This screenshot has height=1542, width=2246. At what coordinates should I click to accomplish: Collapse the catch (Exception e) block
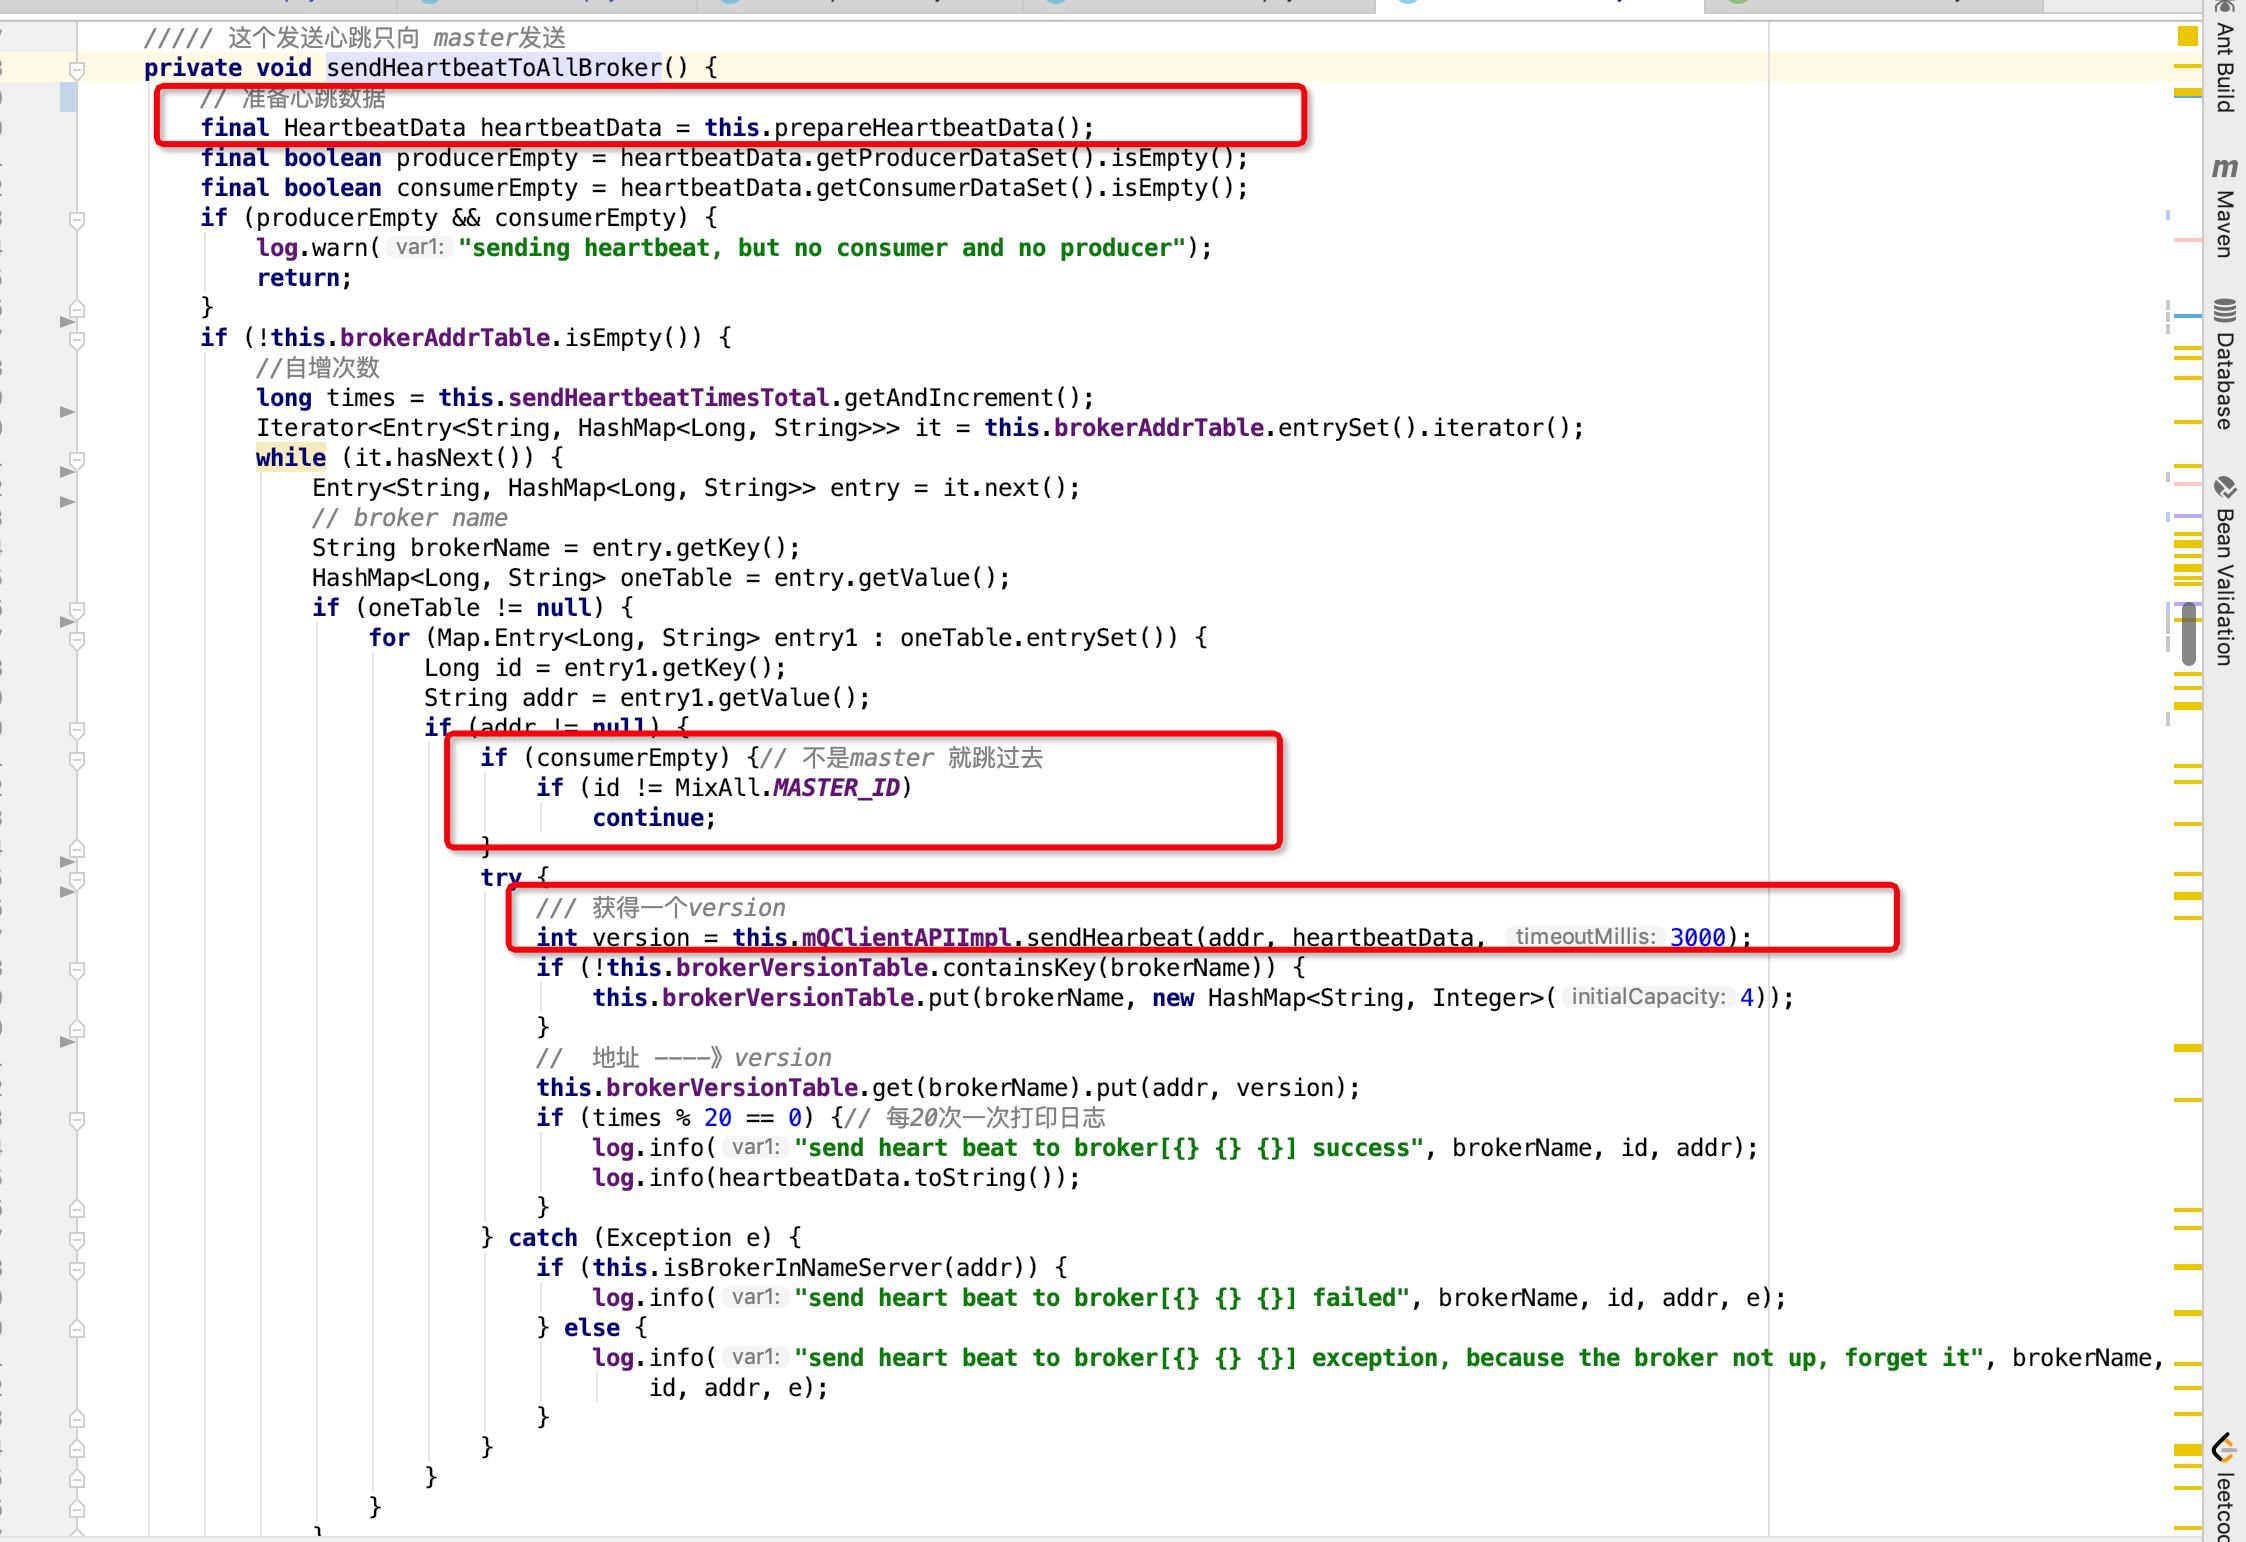coord(77,1239)
